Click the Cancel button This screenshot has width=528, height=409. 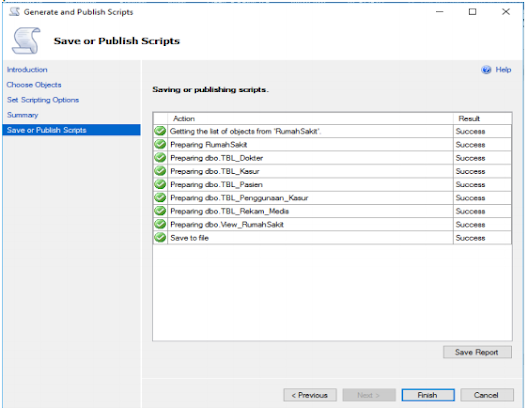point(487,395)
